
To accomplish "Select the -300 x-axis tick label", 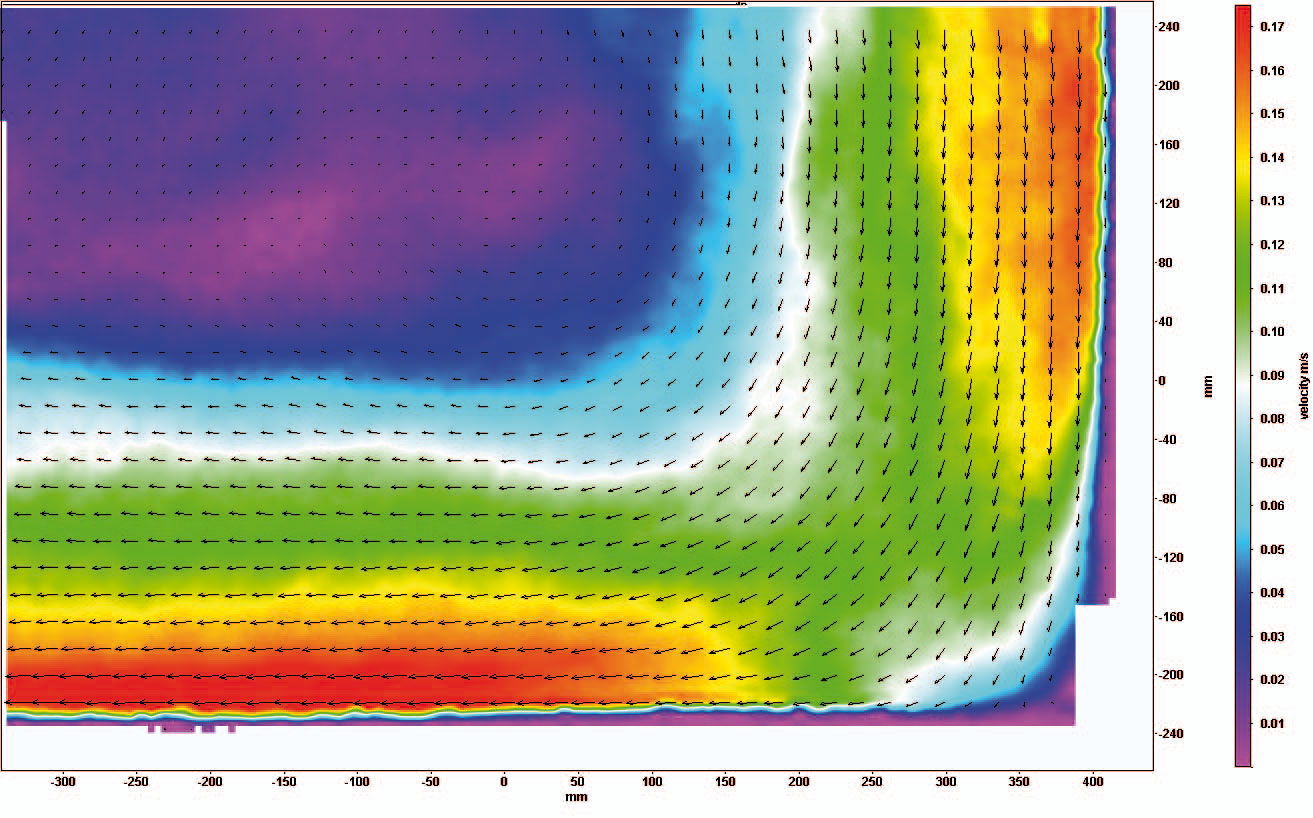I will 63,782.
